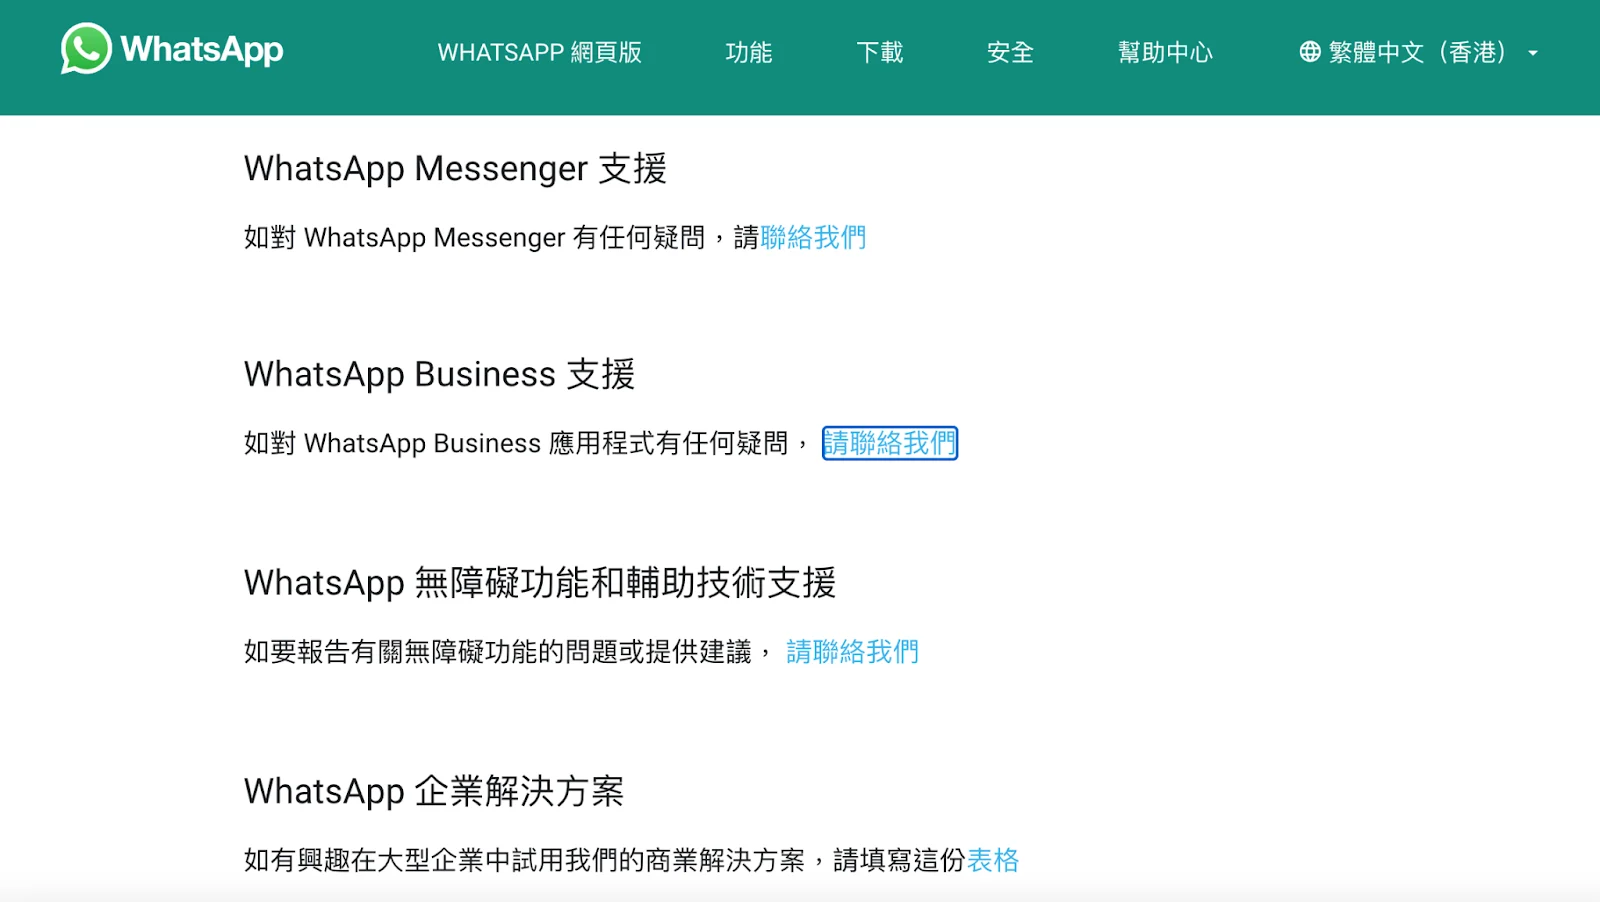Visit the 幫助中心 from the header

(1165, 54)
